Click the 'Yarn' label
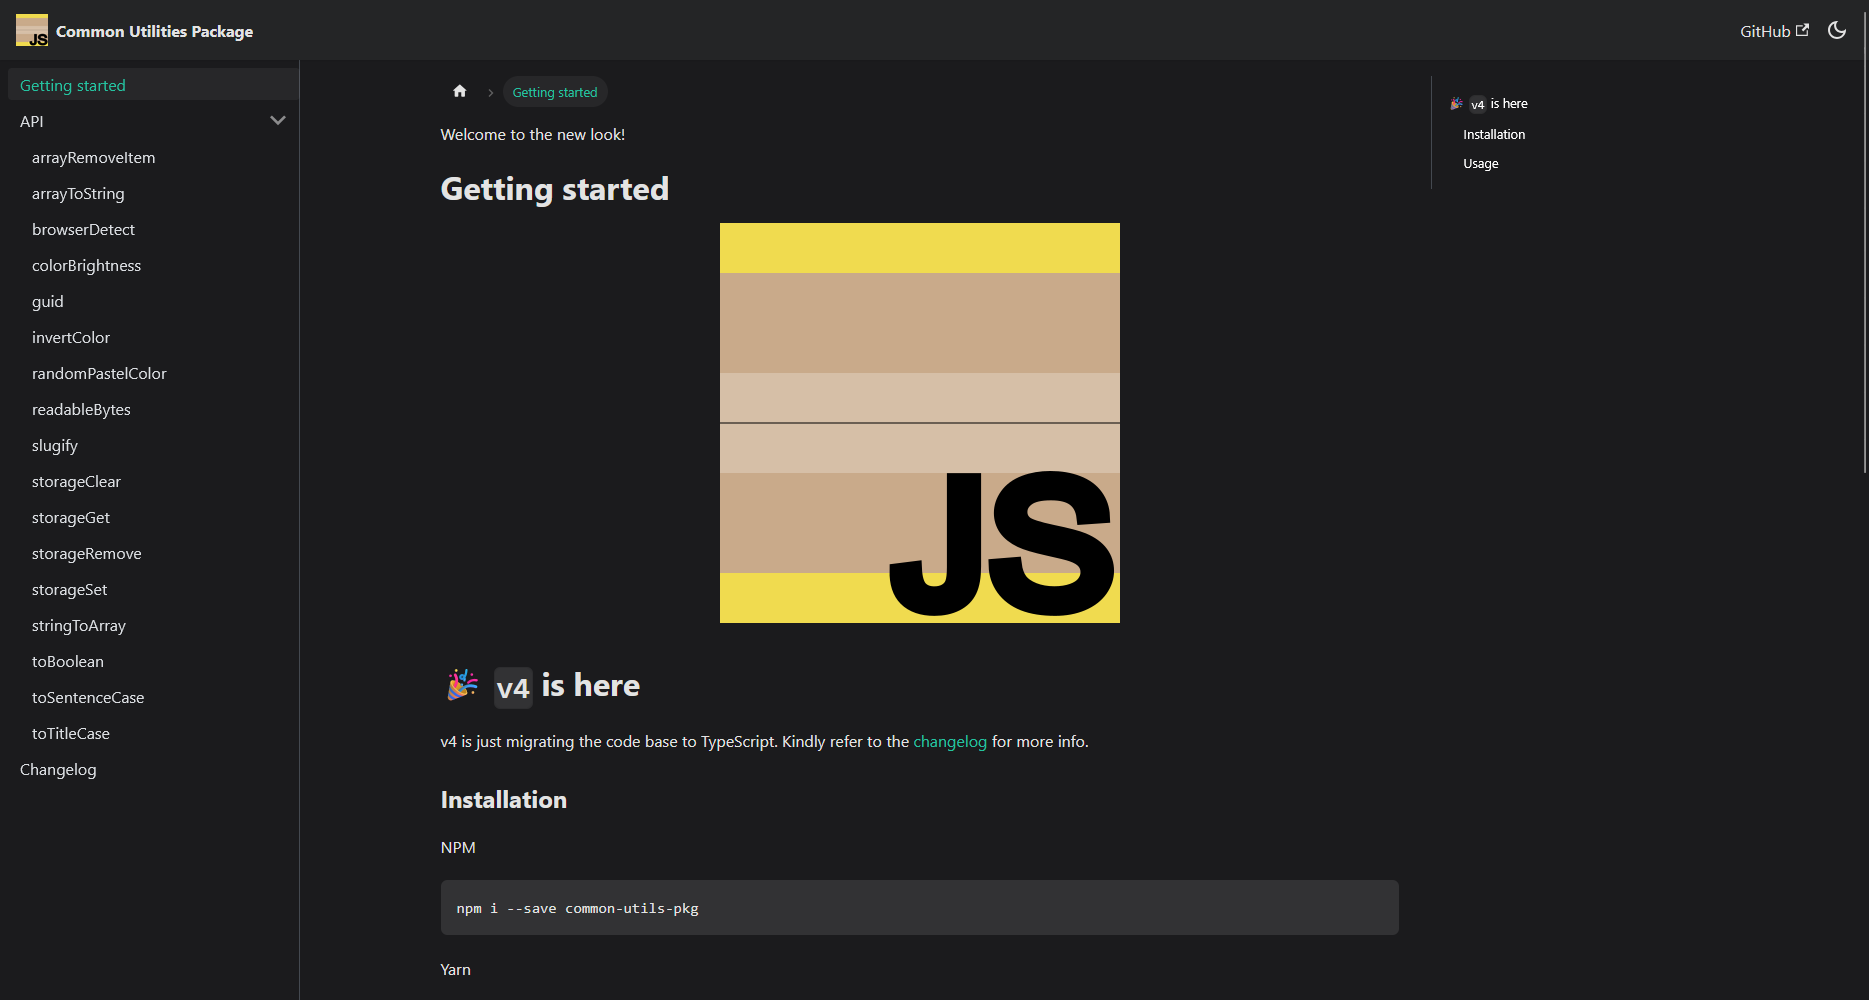Screen dimensions: 1869x1000 coord(456,969)
